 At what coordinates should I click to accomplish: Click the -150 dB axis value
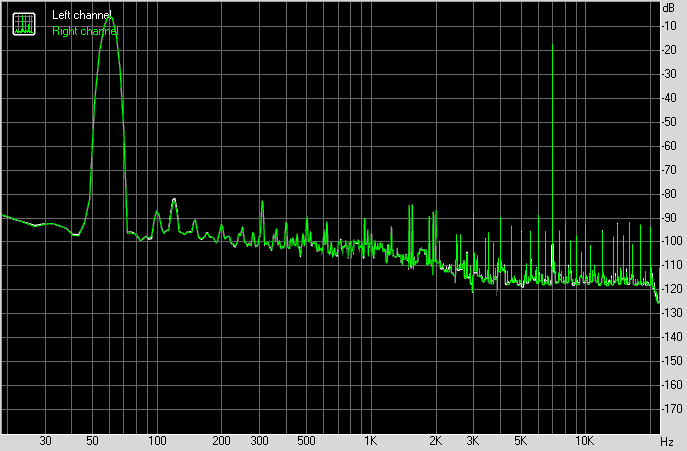click(672, 361)
